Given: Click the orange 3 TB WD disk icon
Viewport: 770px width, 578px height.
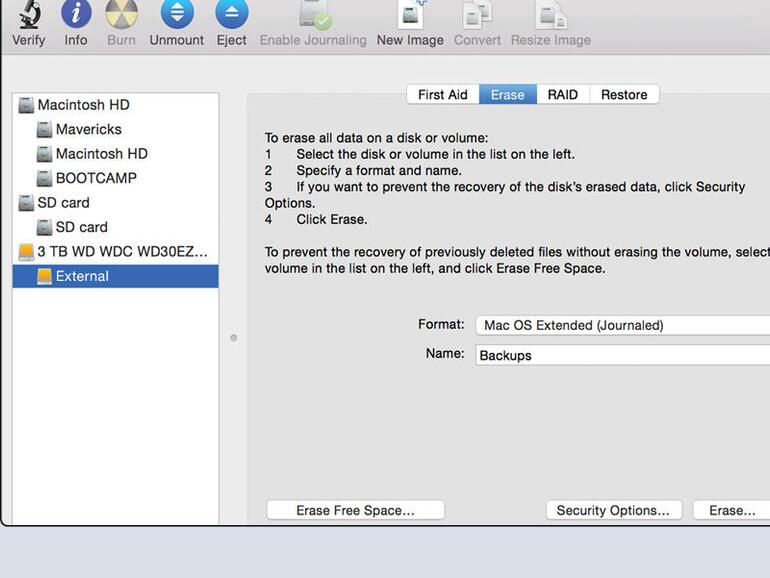Looking at the screenshot, I should 26,252.
